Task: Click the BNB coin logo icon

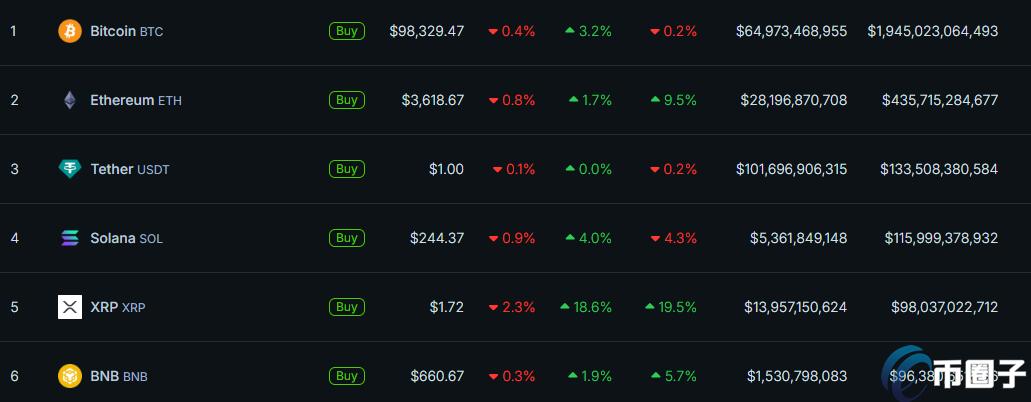Action: click(70, 376)
